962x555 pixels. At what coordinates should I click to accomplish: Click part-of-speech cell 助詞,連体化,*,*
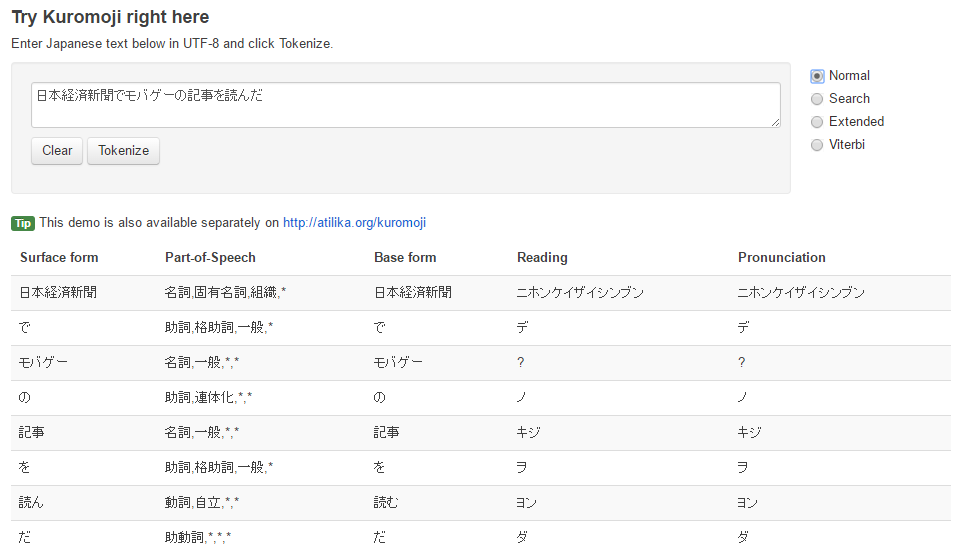tap(208, 397)
